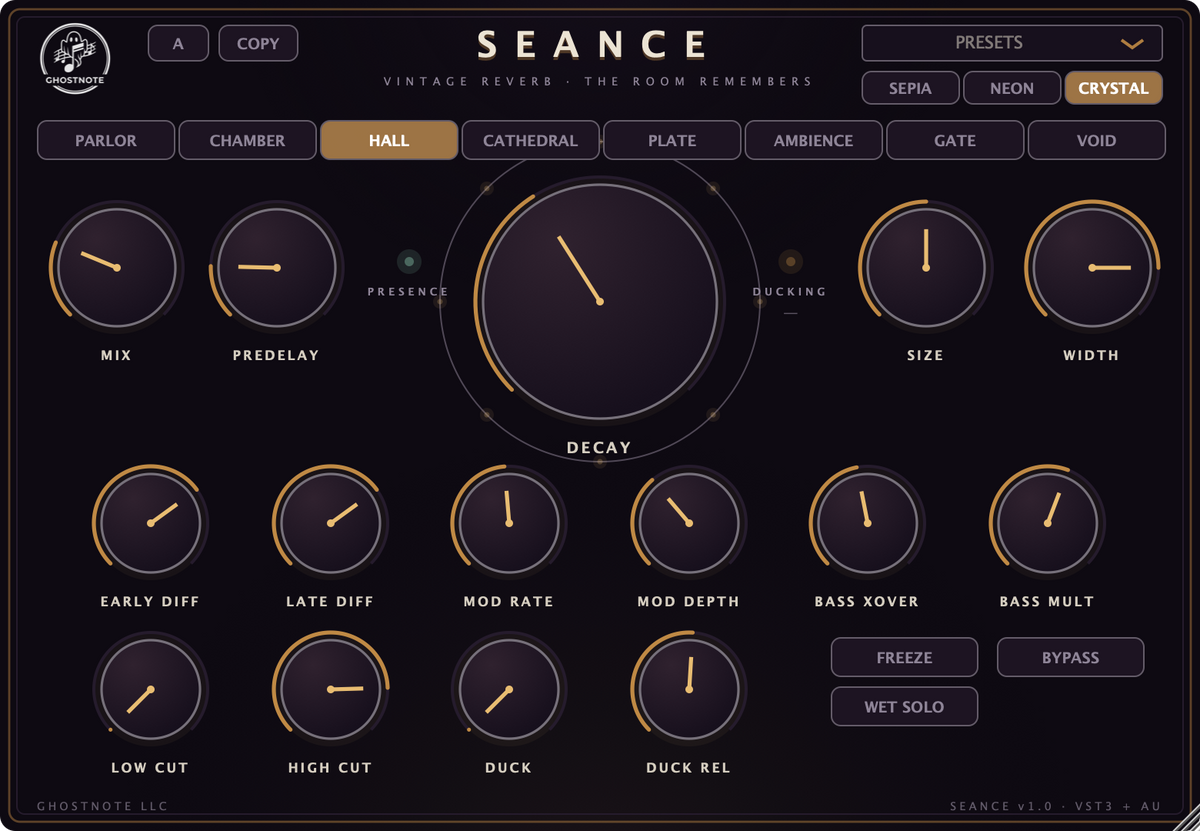1200x831 pixels.
Task: Click the 'SEANCE v1.0 · VST3 + AU' text
Action: pyautogui.click(x=1055, y=806)
